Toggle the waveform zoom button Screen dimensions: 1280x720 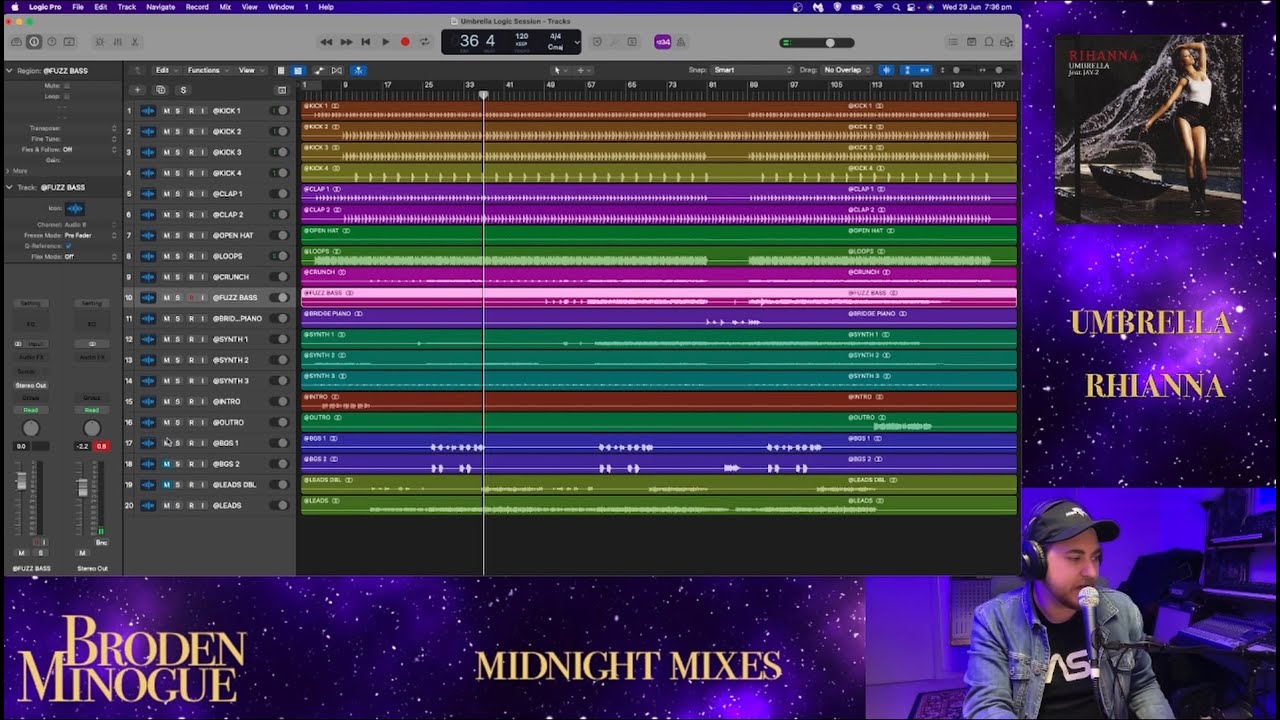pyautogui.click(x=886, y=70)
